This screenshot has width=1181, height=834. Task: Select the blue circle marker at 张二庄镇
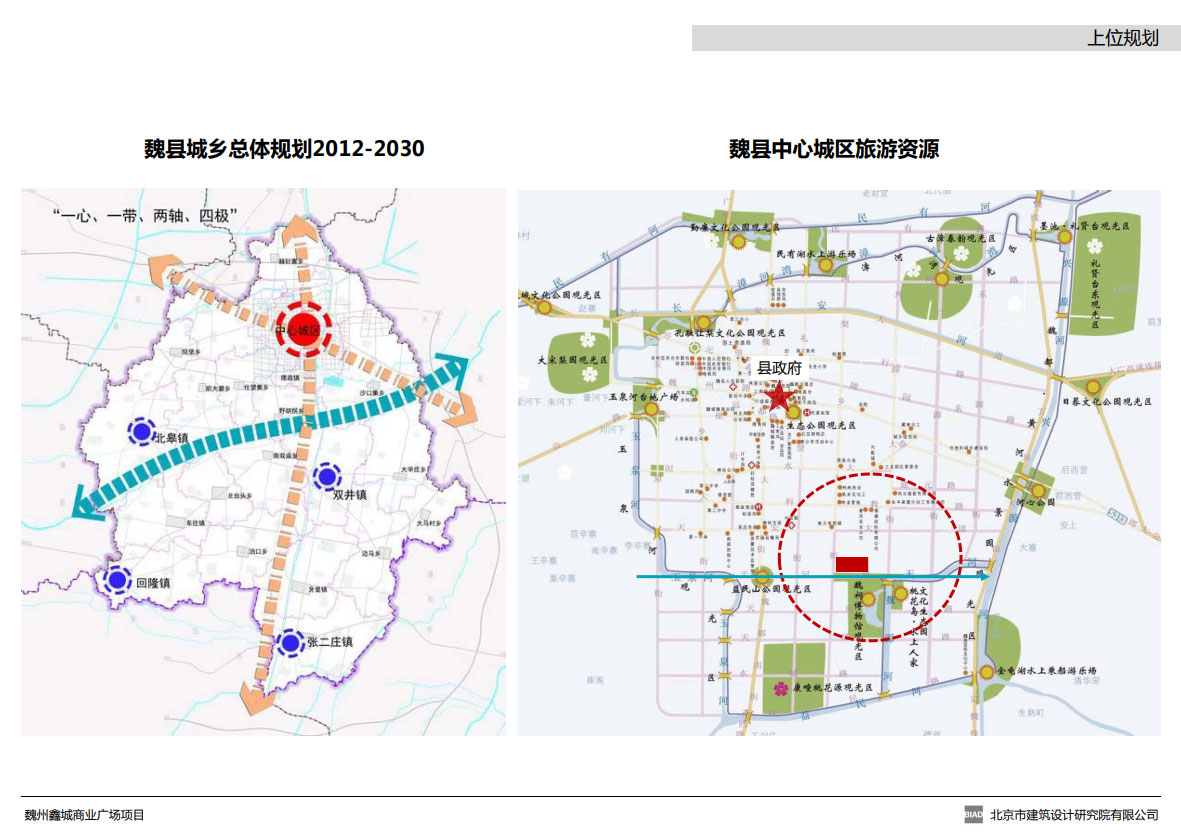(x=290, y=643)
